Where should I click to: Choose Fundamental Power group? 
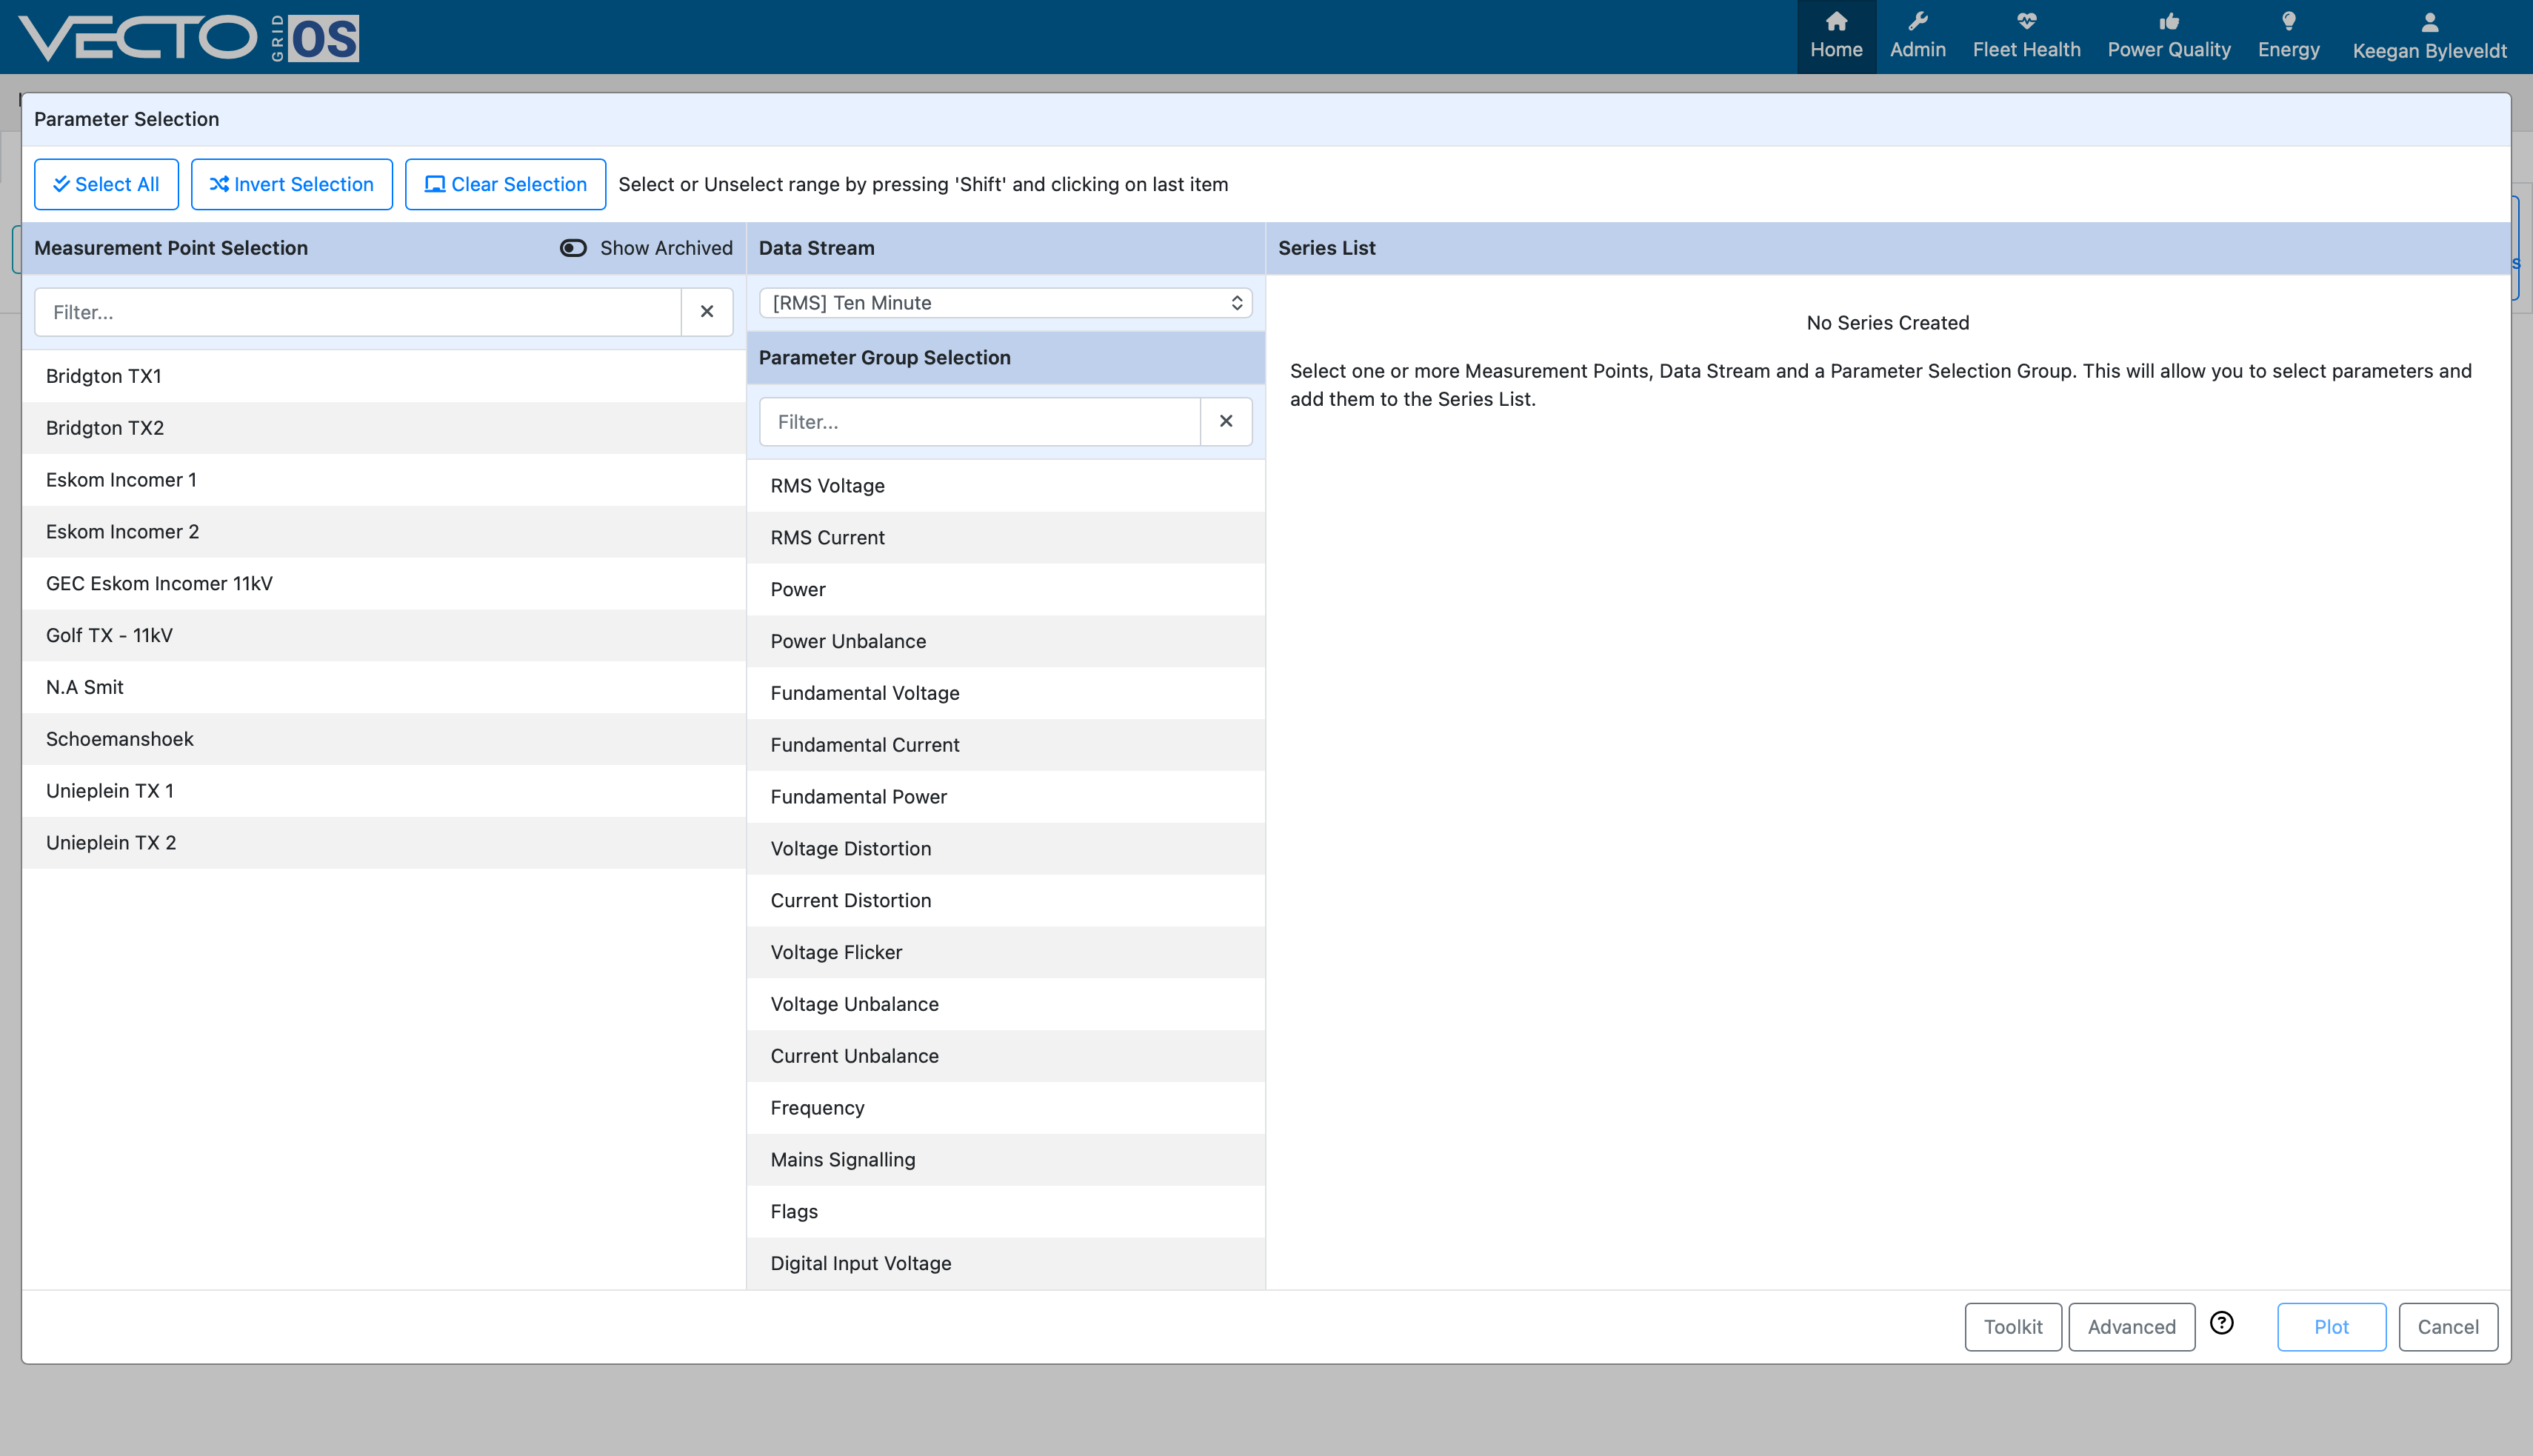[1006, 797]
